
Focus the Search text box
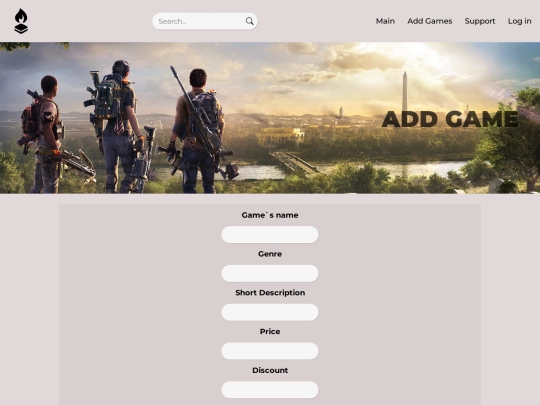[x=201, y=21]
